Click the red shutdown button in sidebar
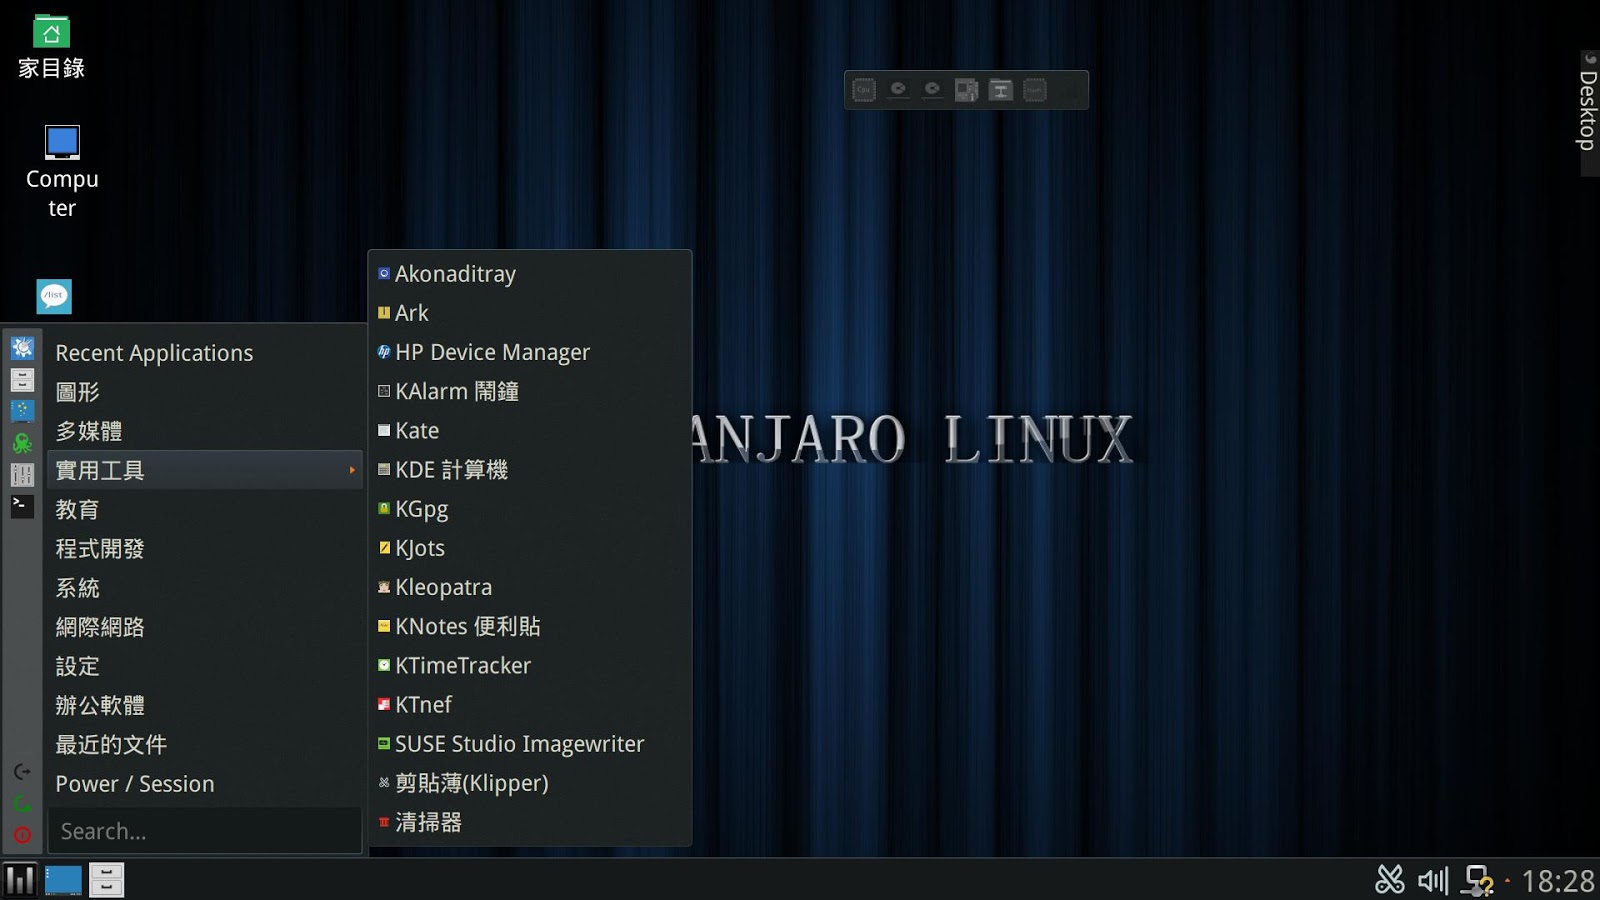The height and width of the screenshot is (900, 1600). click(x=21, y=835)
